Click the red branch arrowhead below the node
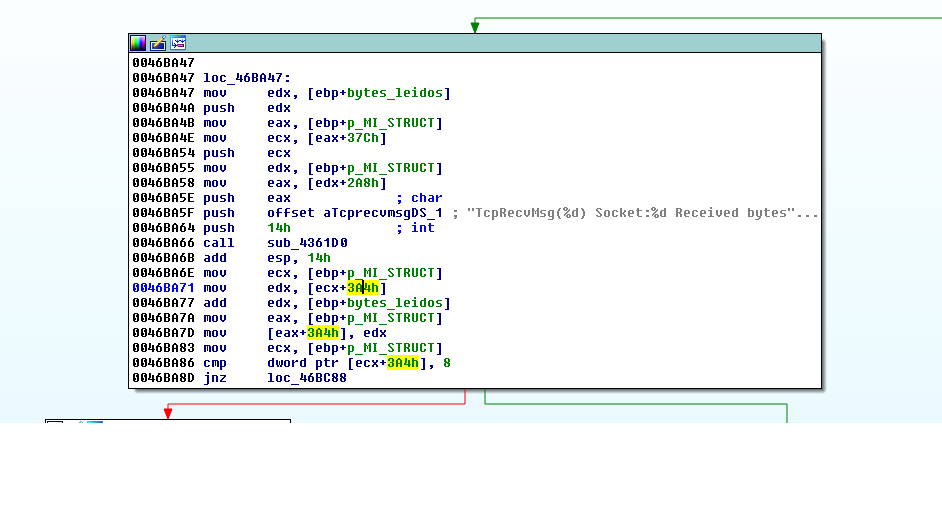The height and width of the screenshot is (519, 942). [168, 412]
